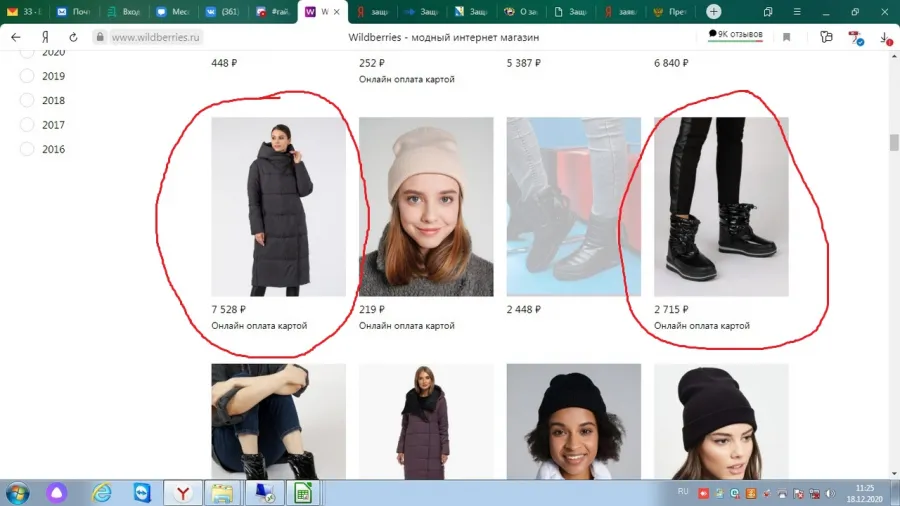Click the 7 528 ₽ price

click(228, 309)
